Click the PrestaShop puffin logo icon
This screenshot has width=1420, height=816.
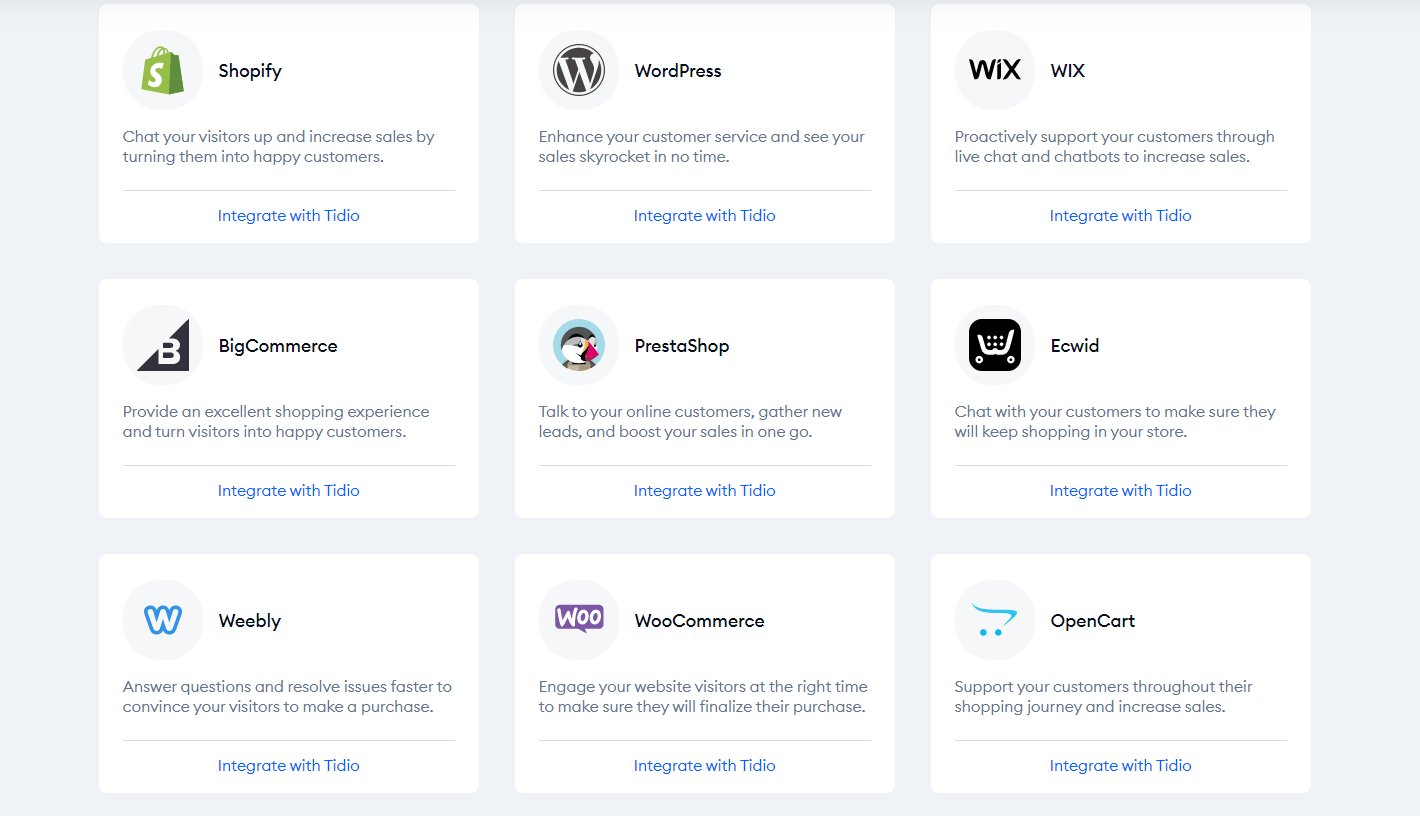(x=579, y=345)
